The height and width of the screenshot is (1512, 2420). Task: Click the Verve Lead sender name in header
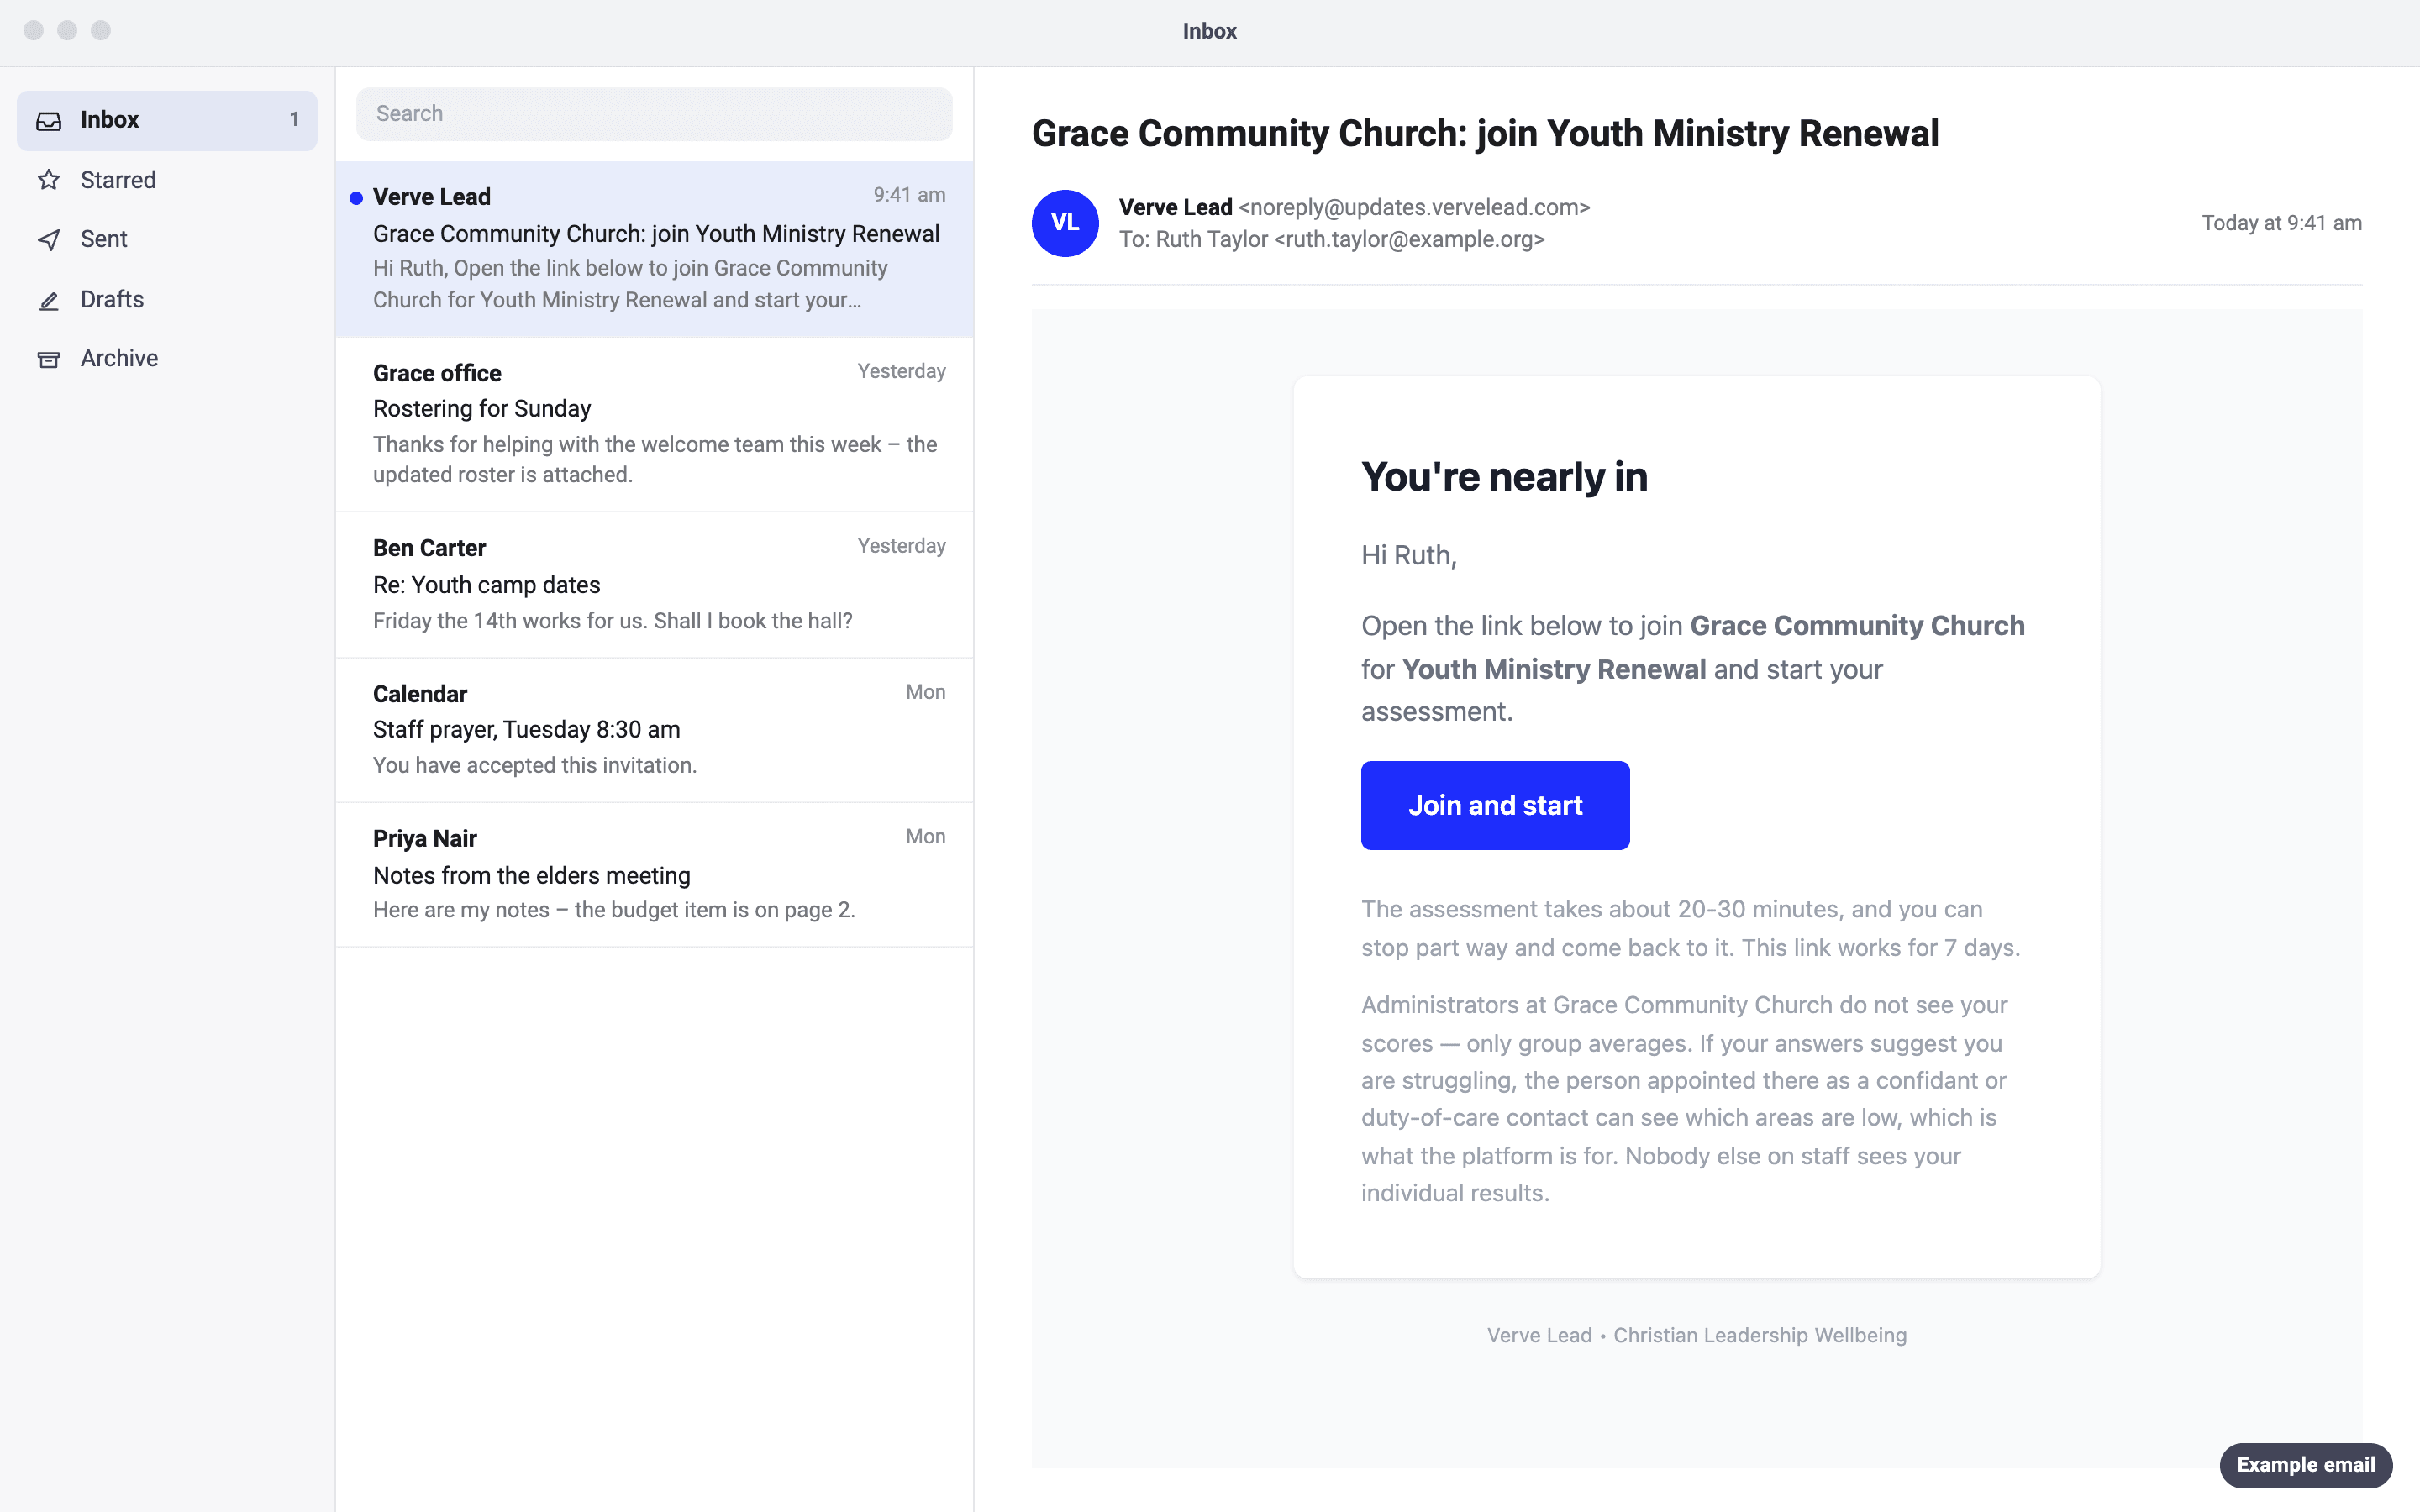[x=1175, y=207]
